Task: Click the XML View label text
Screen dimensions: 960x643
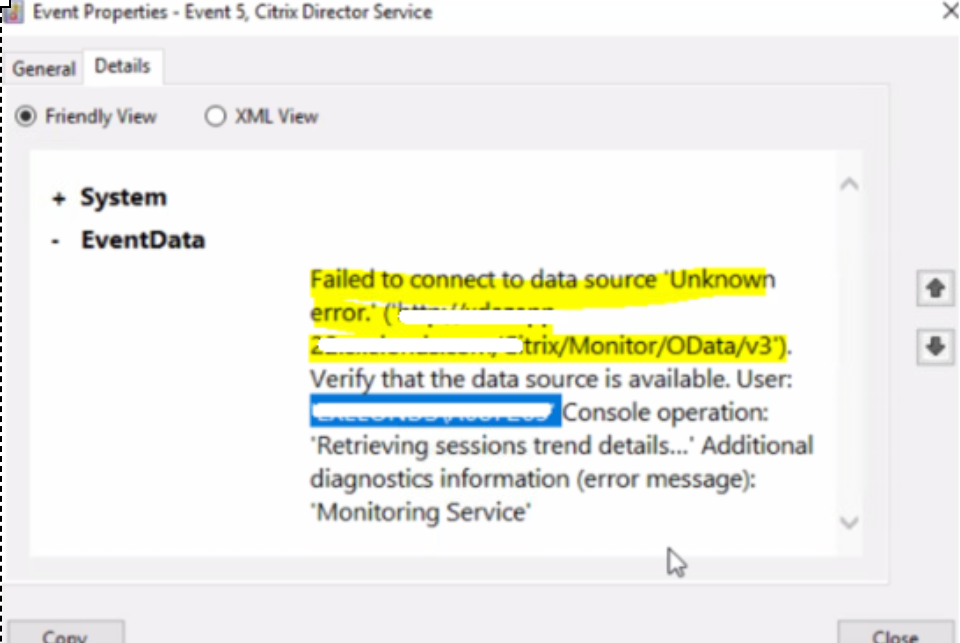Action: (277, 116)
